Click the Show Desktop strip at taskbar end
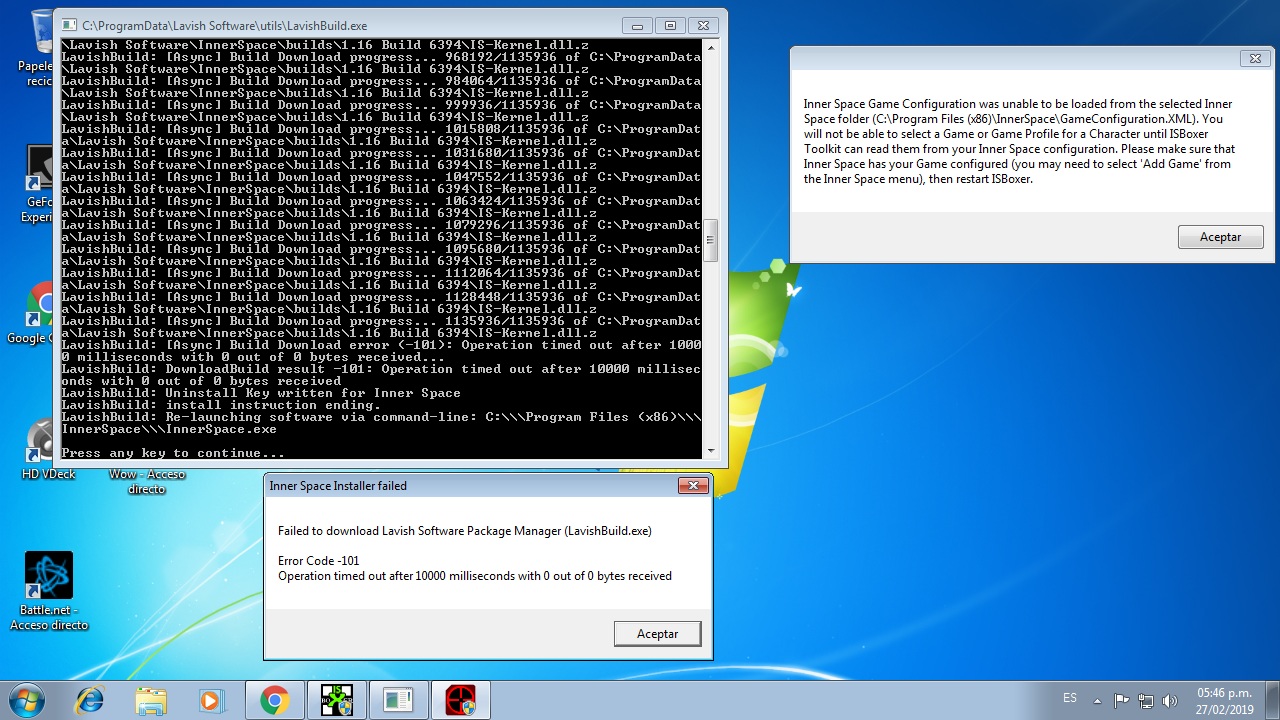1280x720 pixels. [x=1272, y=700]
